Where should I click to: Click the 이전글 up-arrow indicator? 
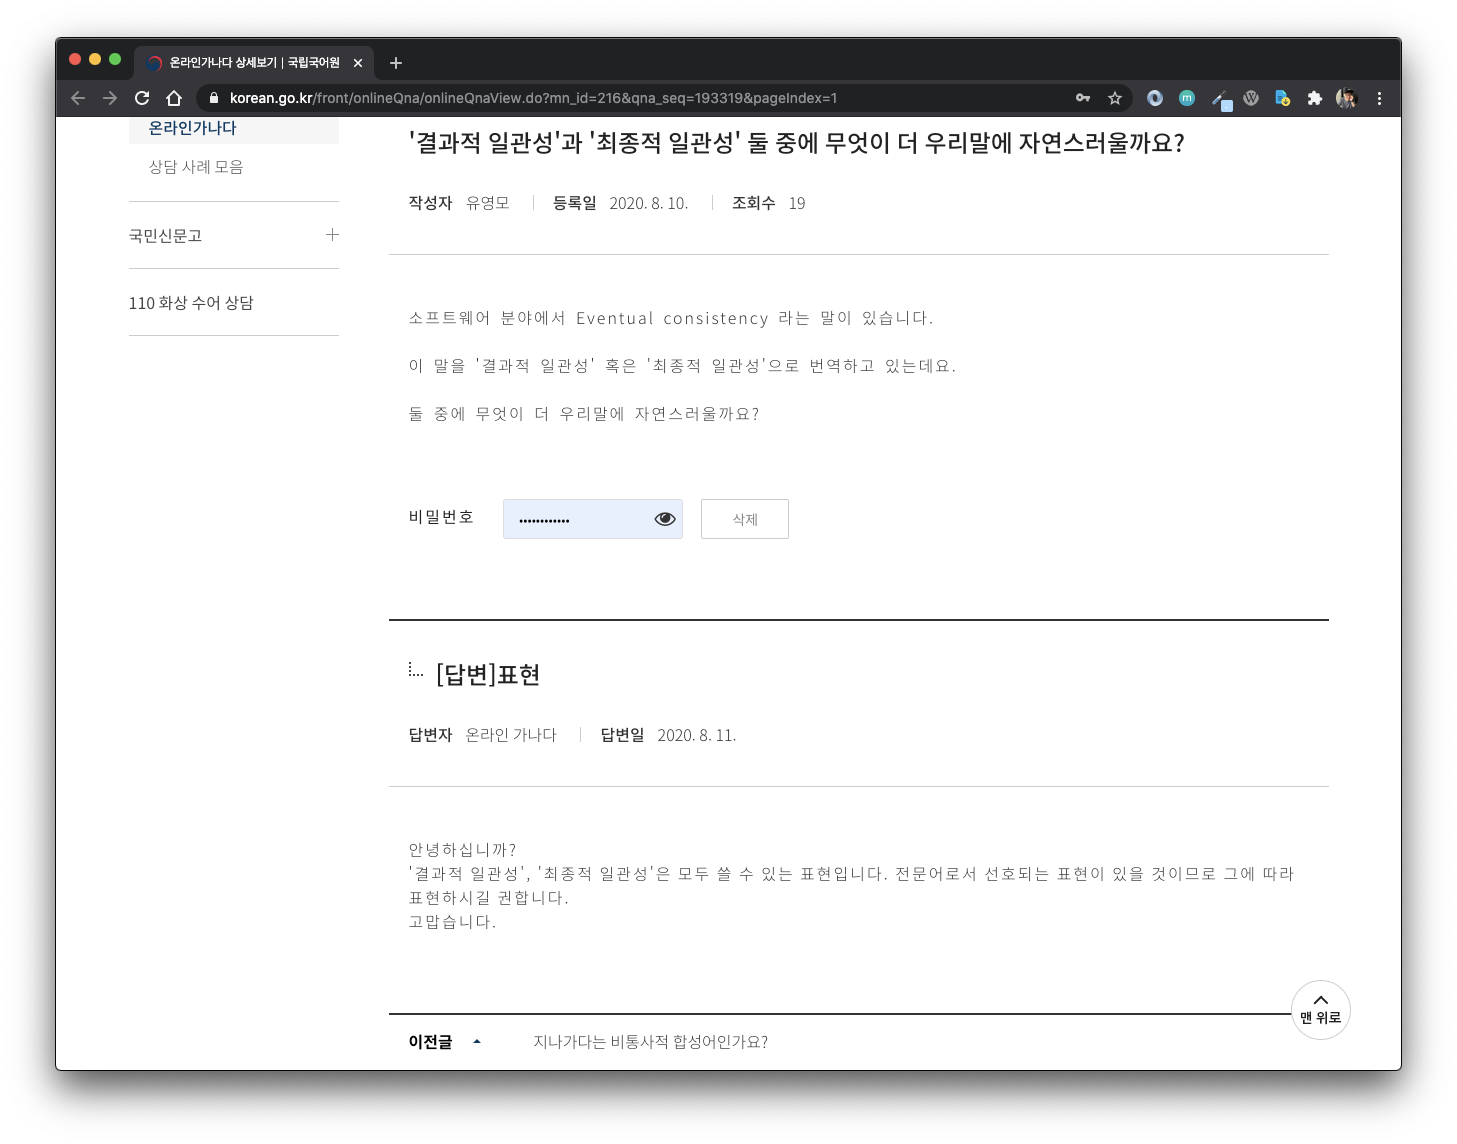[x=477, y=1042]
